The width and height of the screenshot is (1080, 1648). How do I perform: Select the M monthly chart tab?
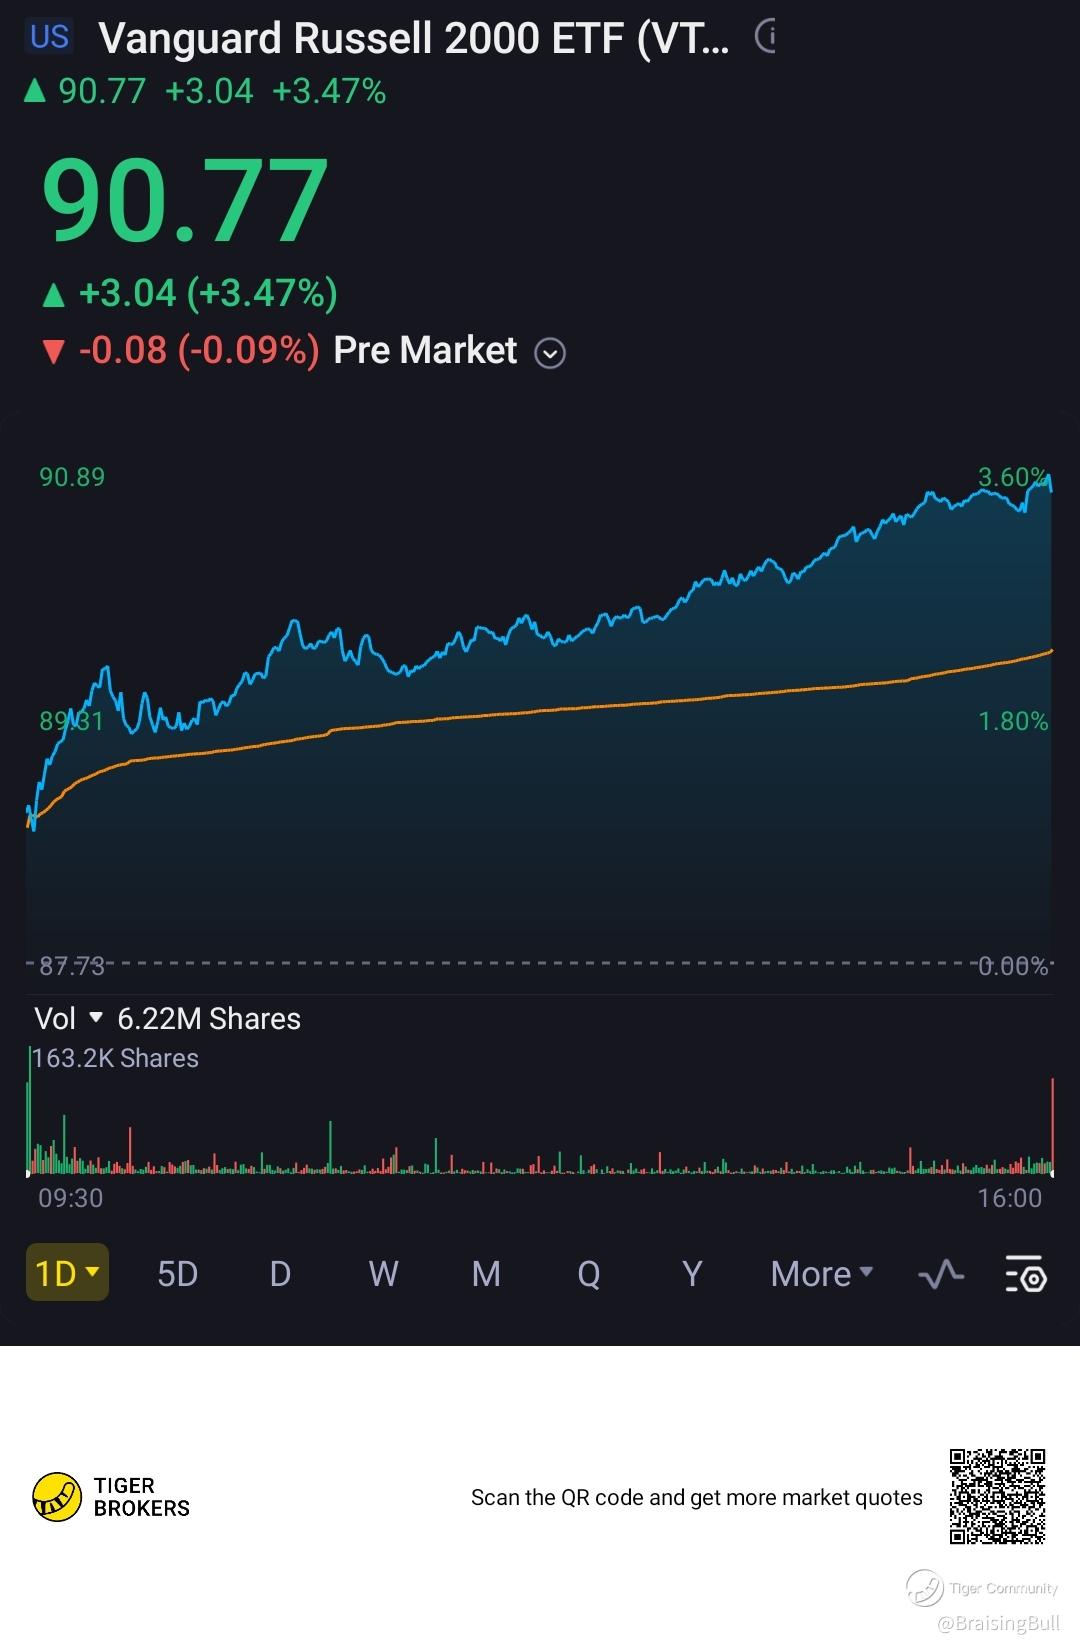[x=486, y=1274]
